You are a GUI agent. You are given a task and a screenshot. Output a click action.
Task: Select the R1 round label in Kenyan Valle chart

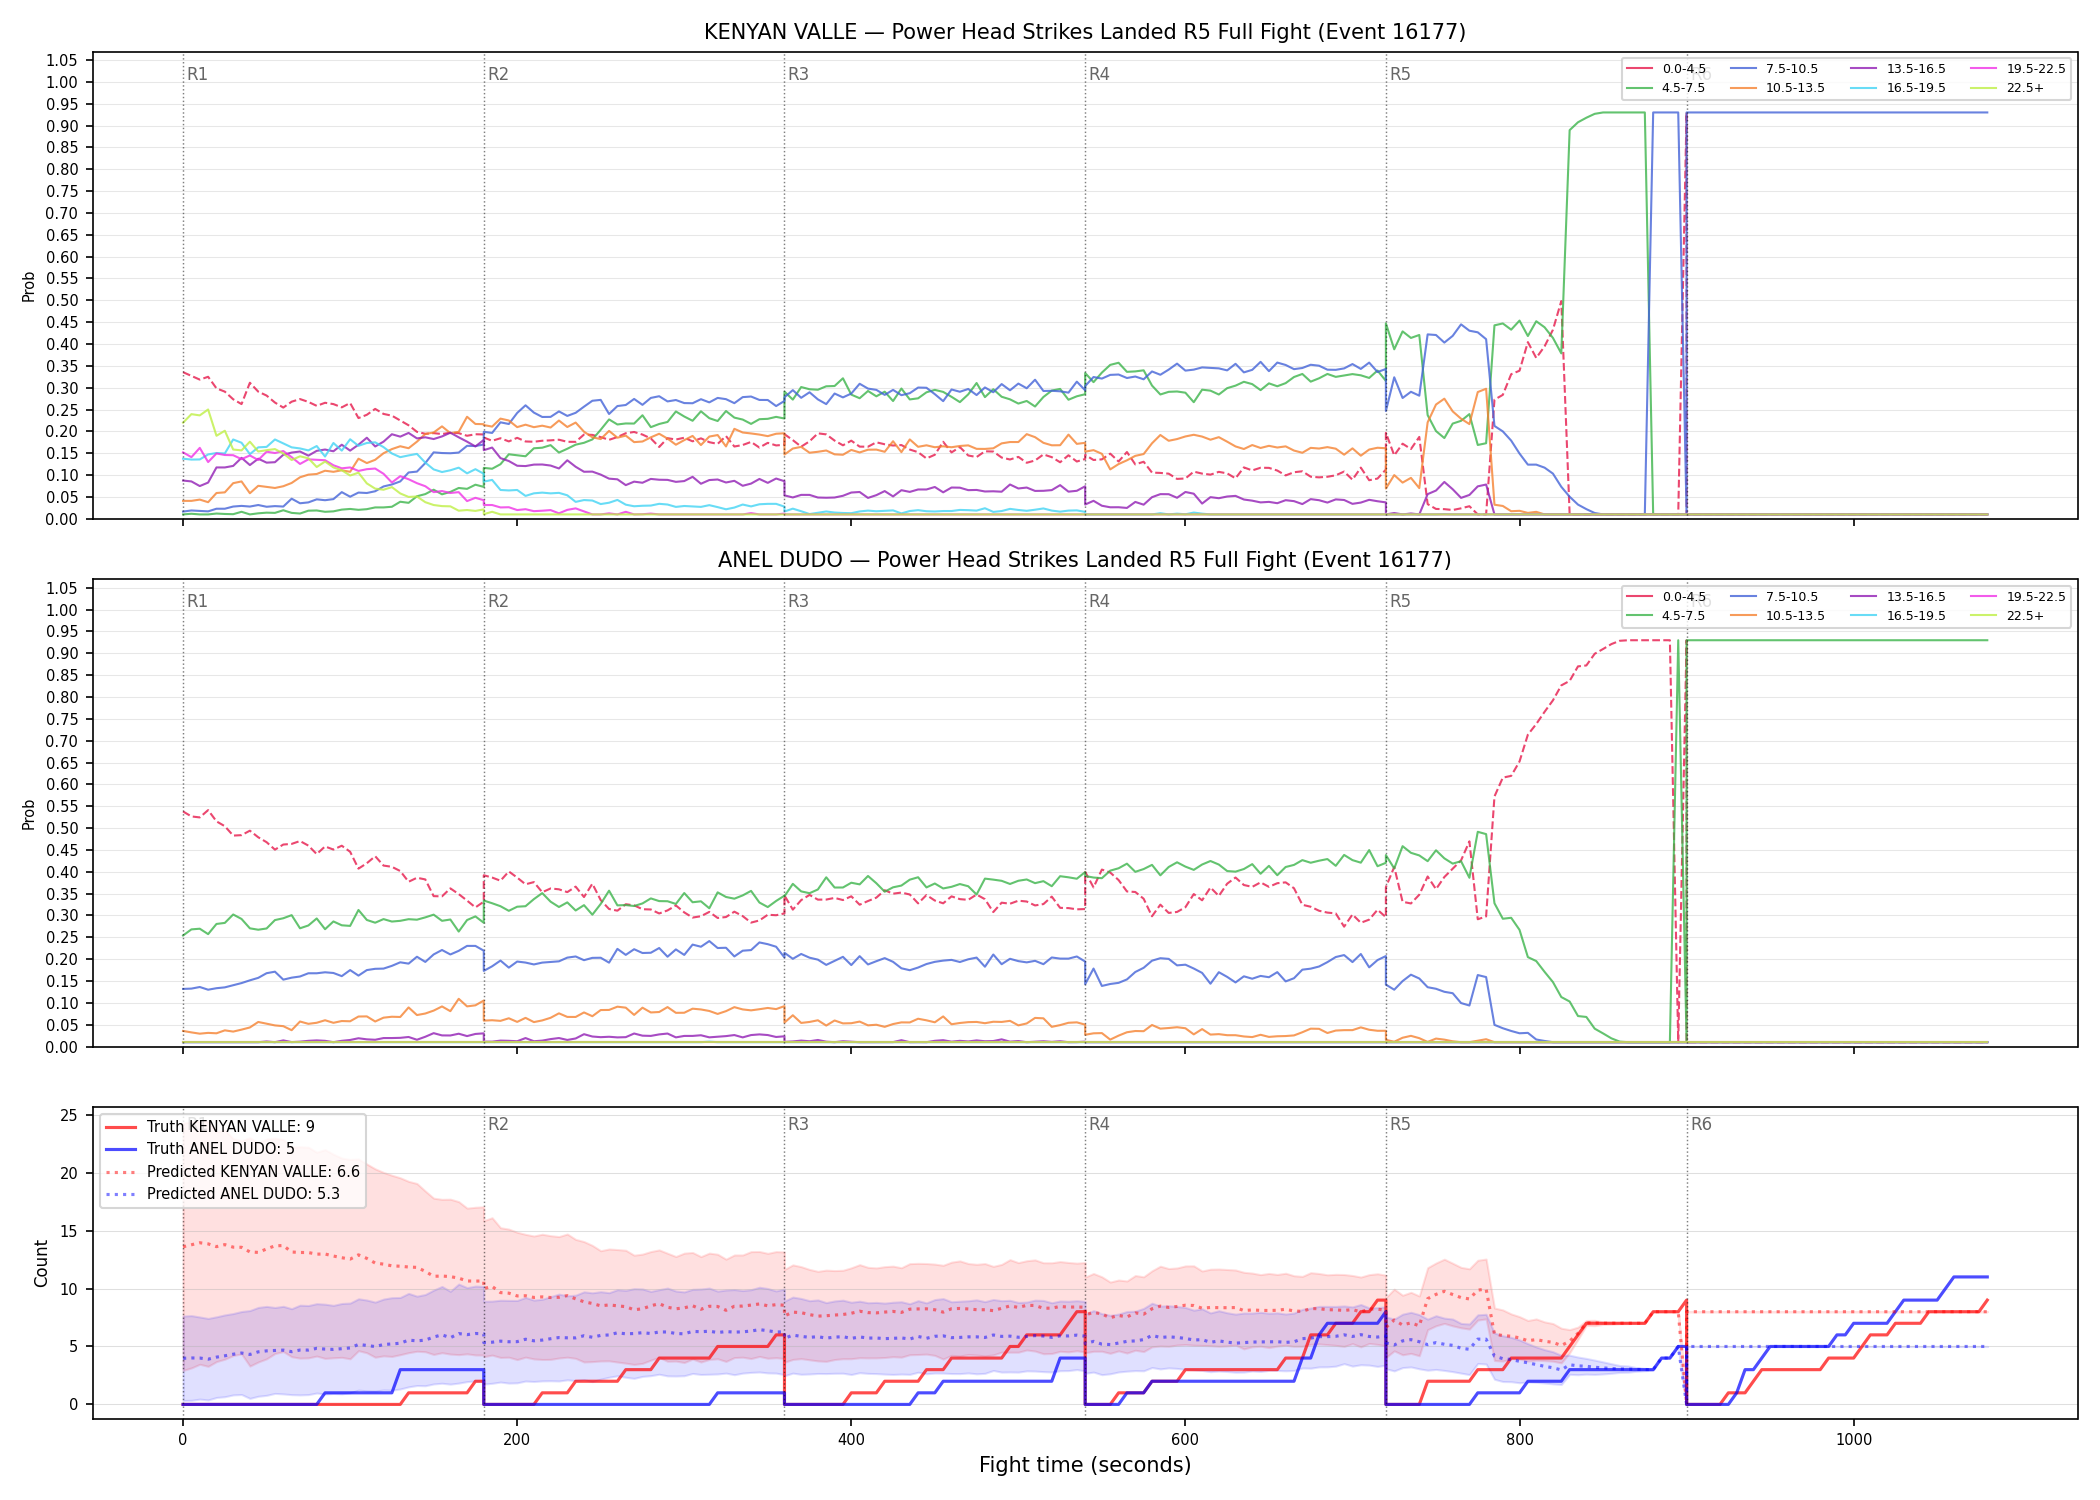[197, 74]
